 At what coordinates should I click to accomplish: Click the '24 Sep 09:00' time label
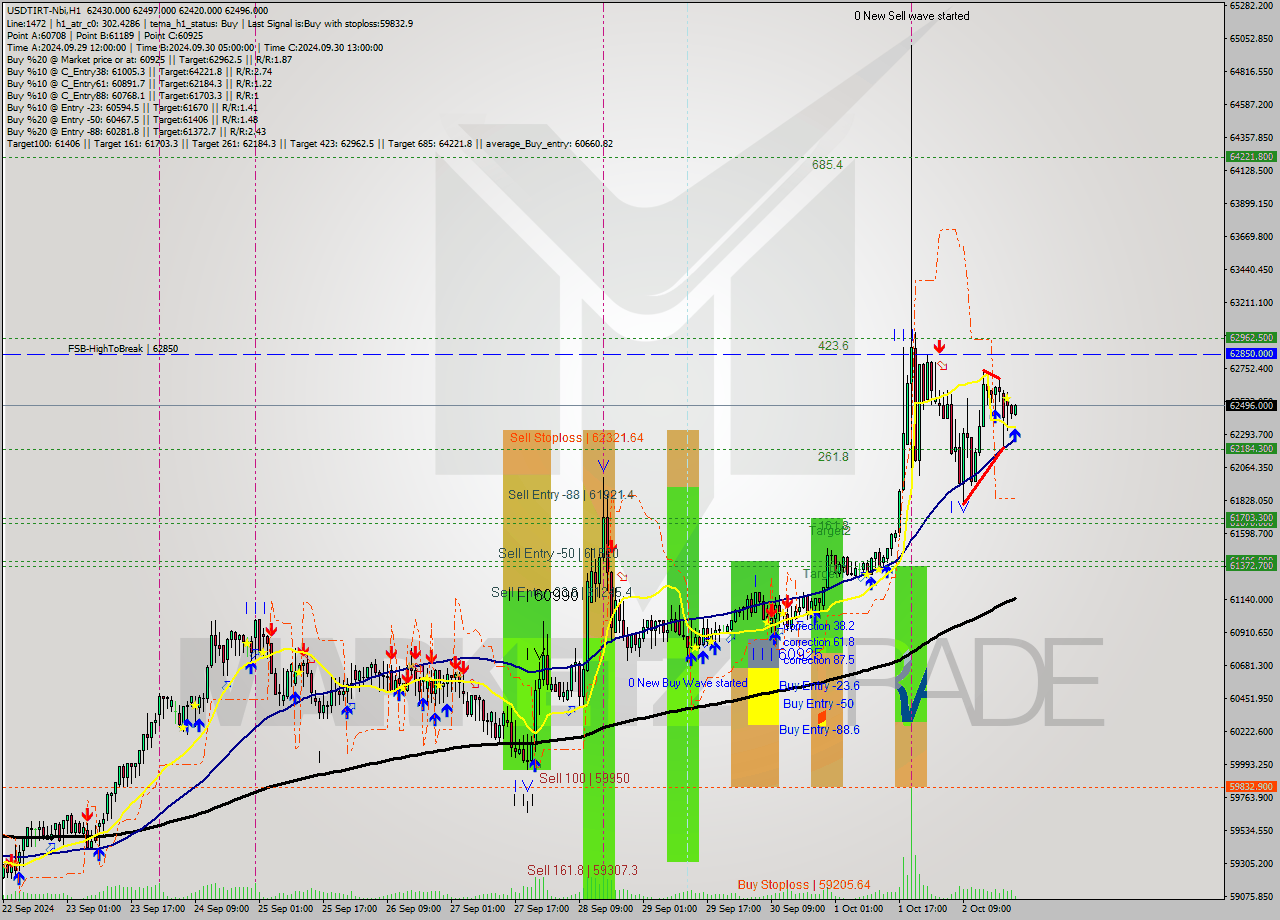click(x=223, y=909)
